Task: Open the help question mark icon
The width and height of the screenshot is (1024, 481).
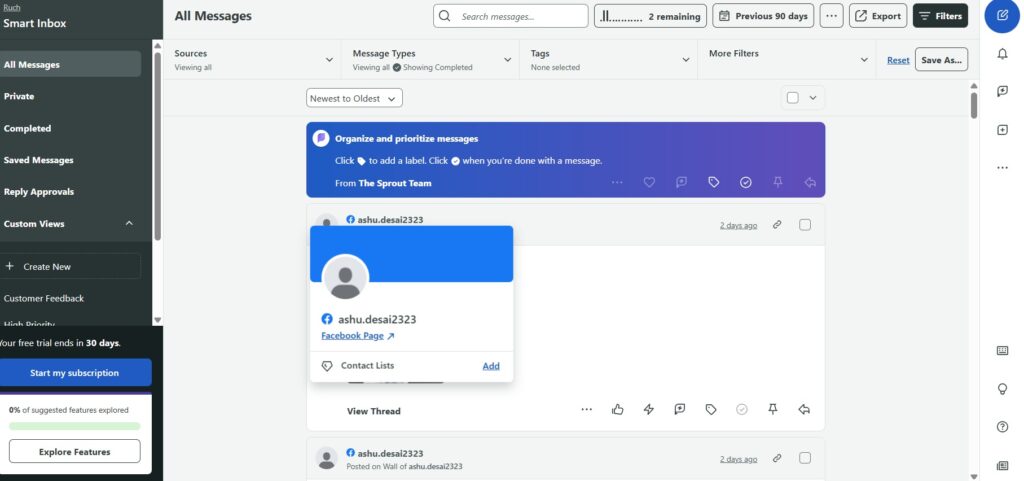Action: click(x=1002, y=427)
